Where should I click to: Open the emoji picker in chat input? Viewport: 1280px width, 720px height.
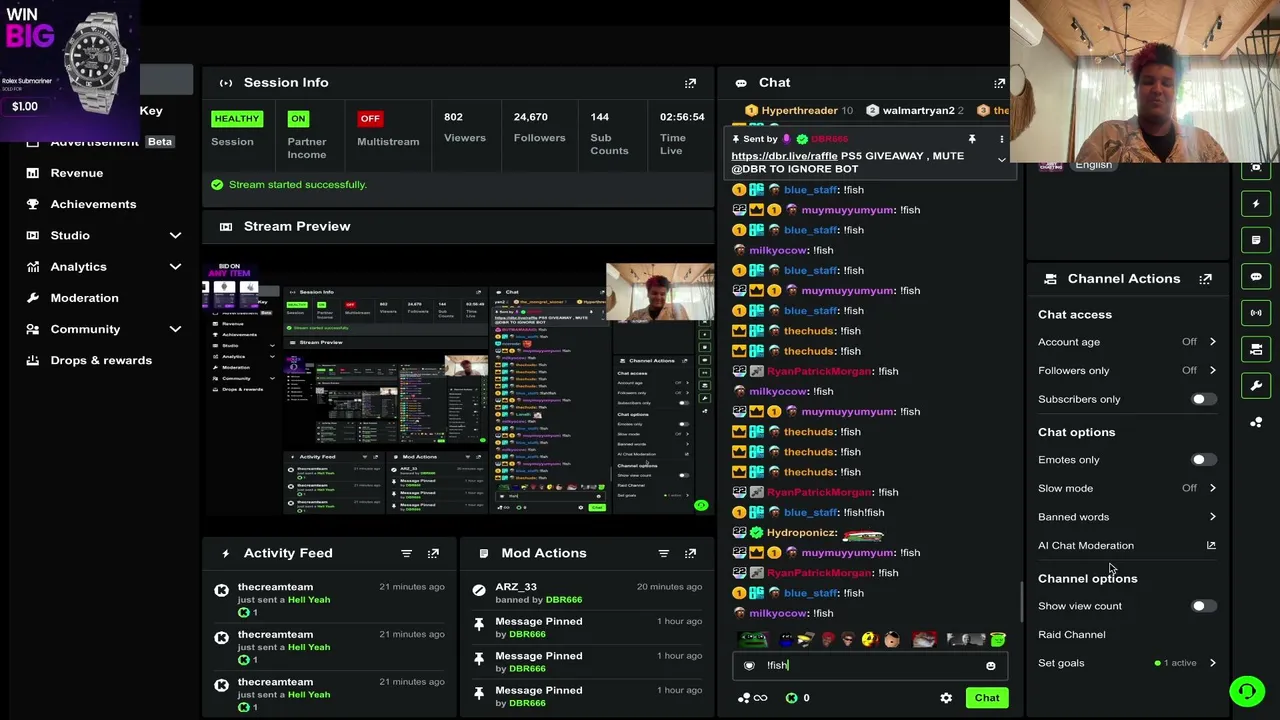tap(990, 666)
